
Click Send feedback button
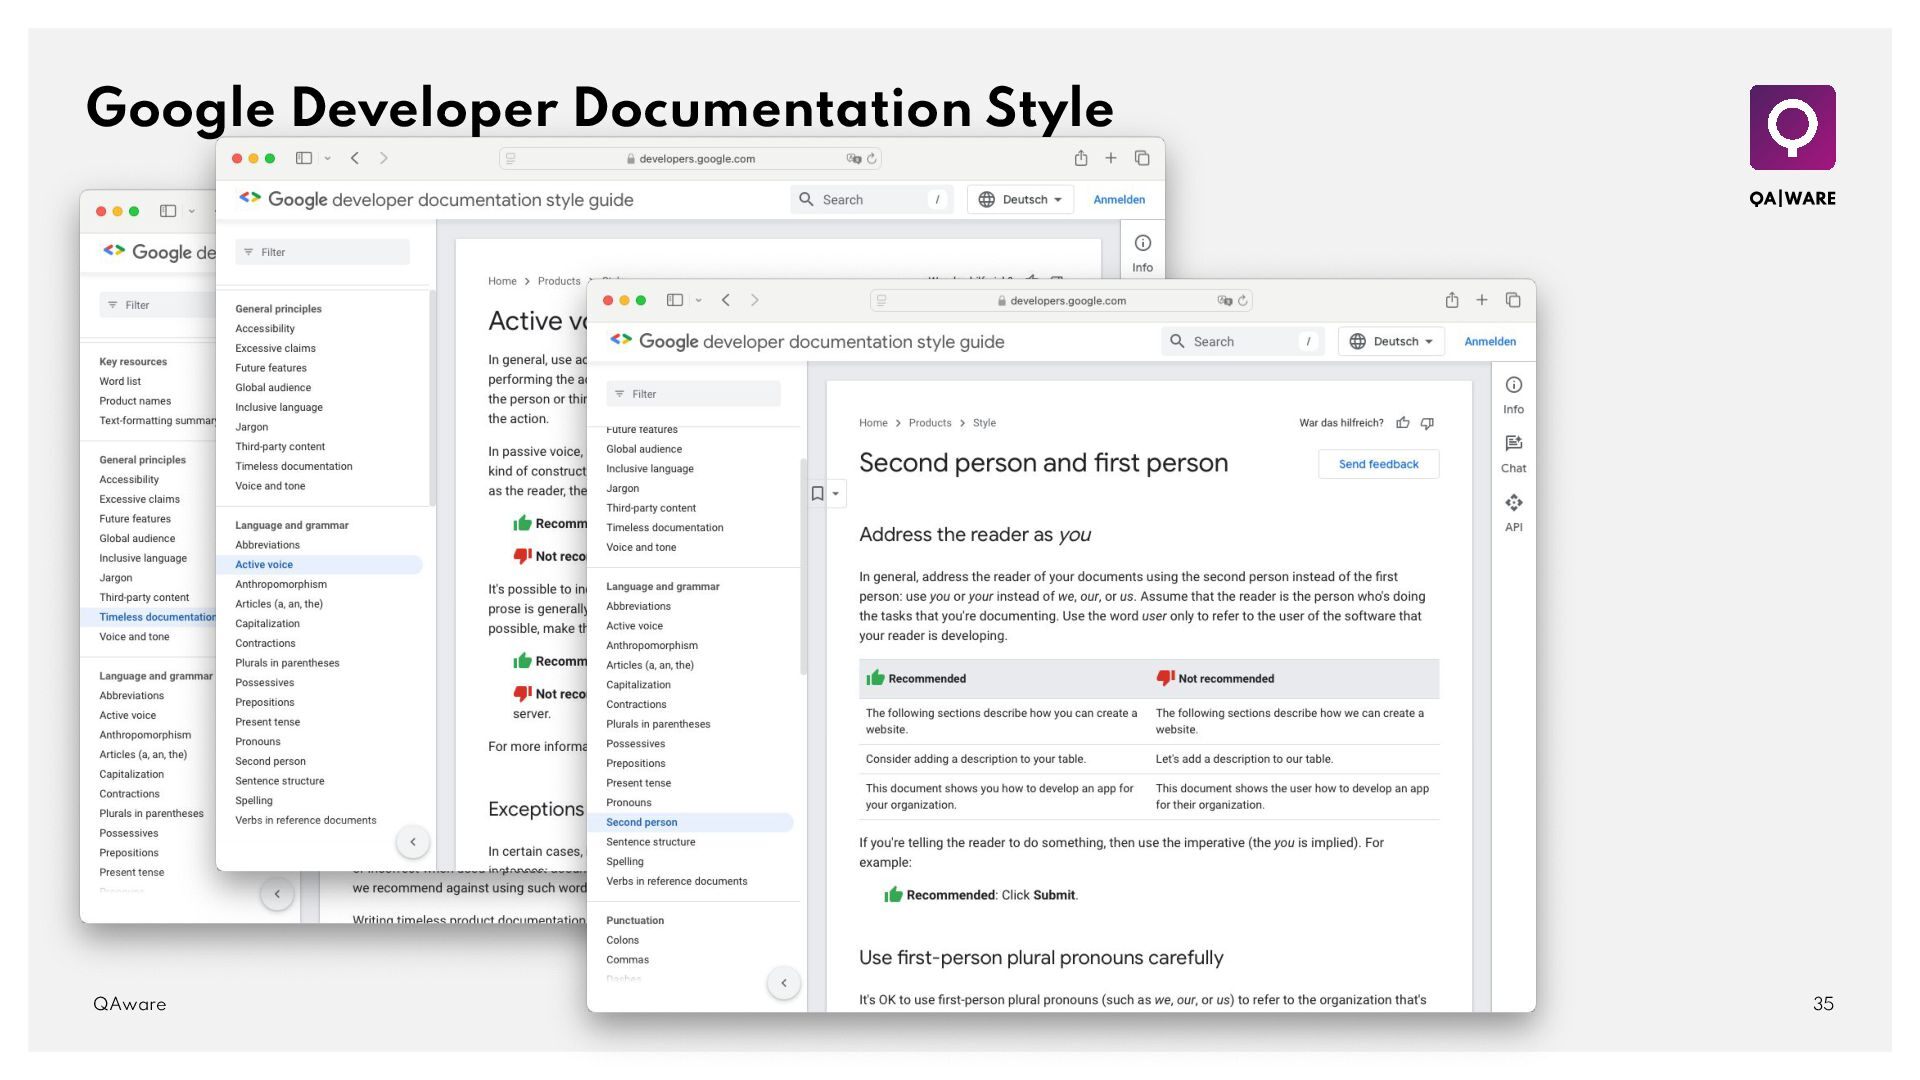tap(1378, 464)
